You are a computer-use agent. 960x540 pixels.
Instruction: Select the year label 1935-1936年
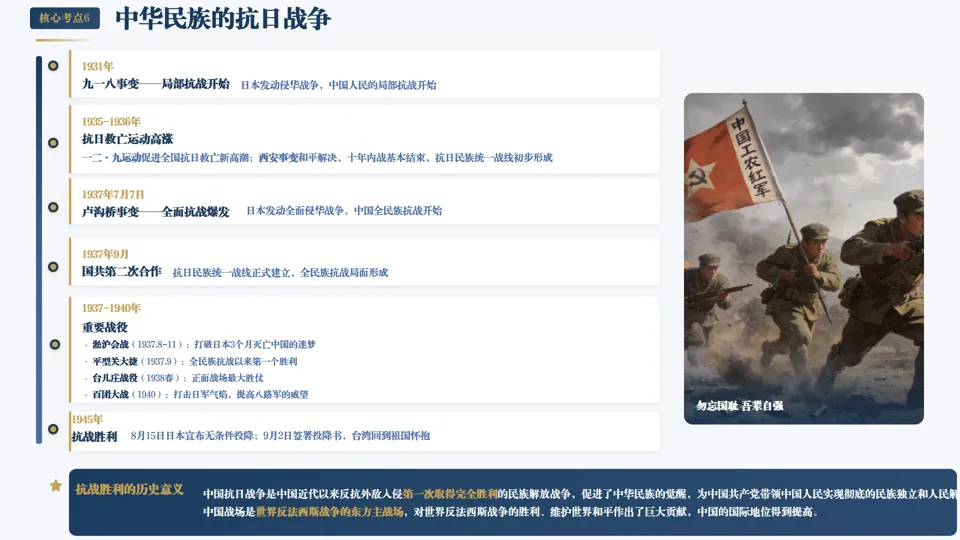(111, 121)
